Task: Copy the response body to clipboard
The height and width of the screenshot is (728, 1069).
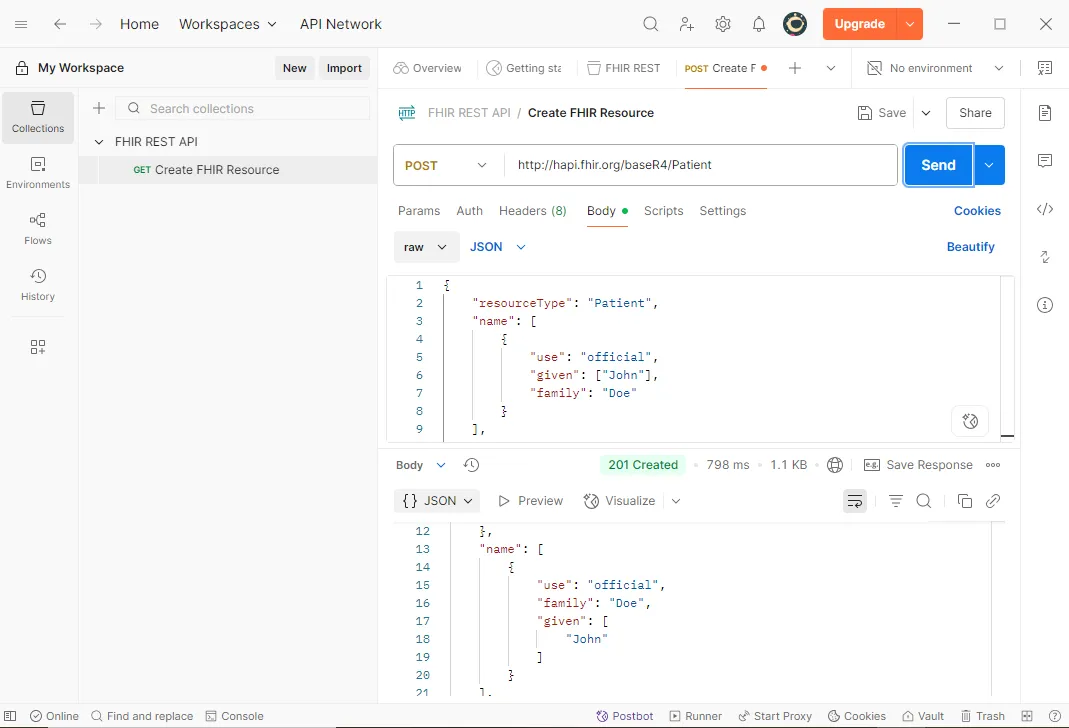Action: click(x=965, y=501)
